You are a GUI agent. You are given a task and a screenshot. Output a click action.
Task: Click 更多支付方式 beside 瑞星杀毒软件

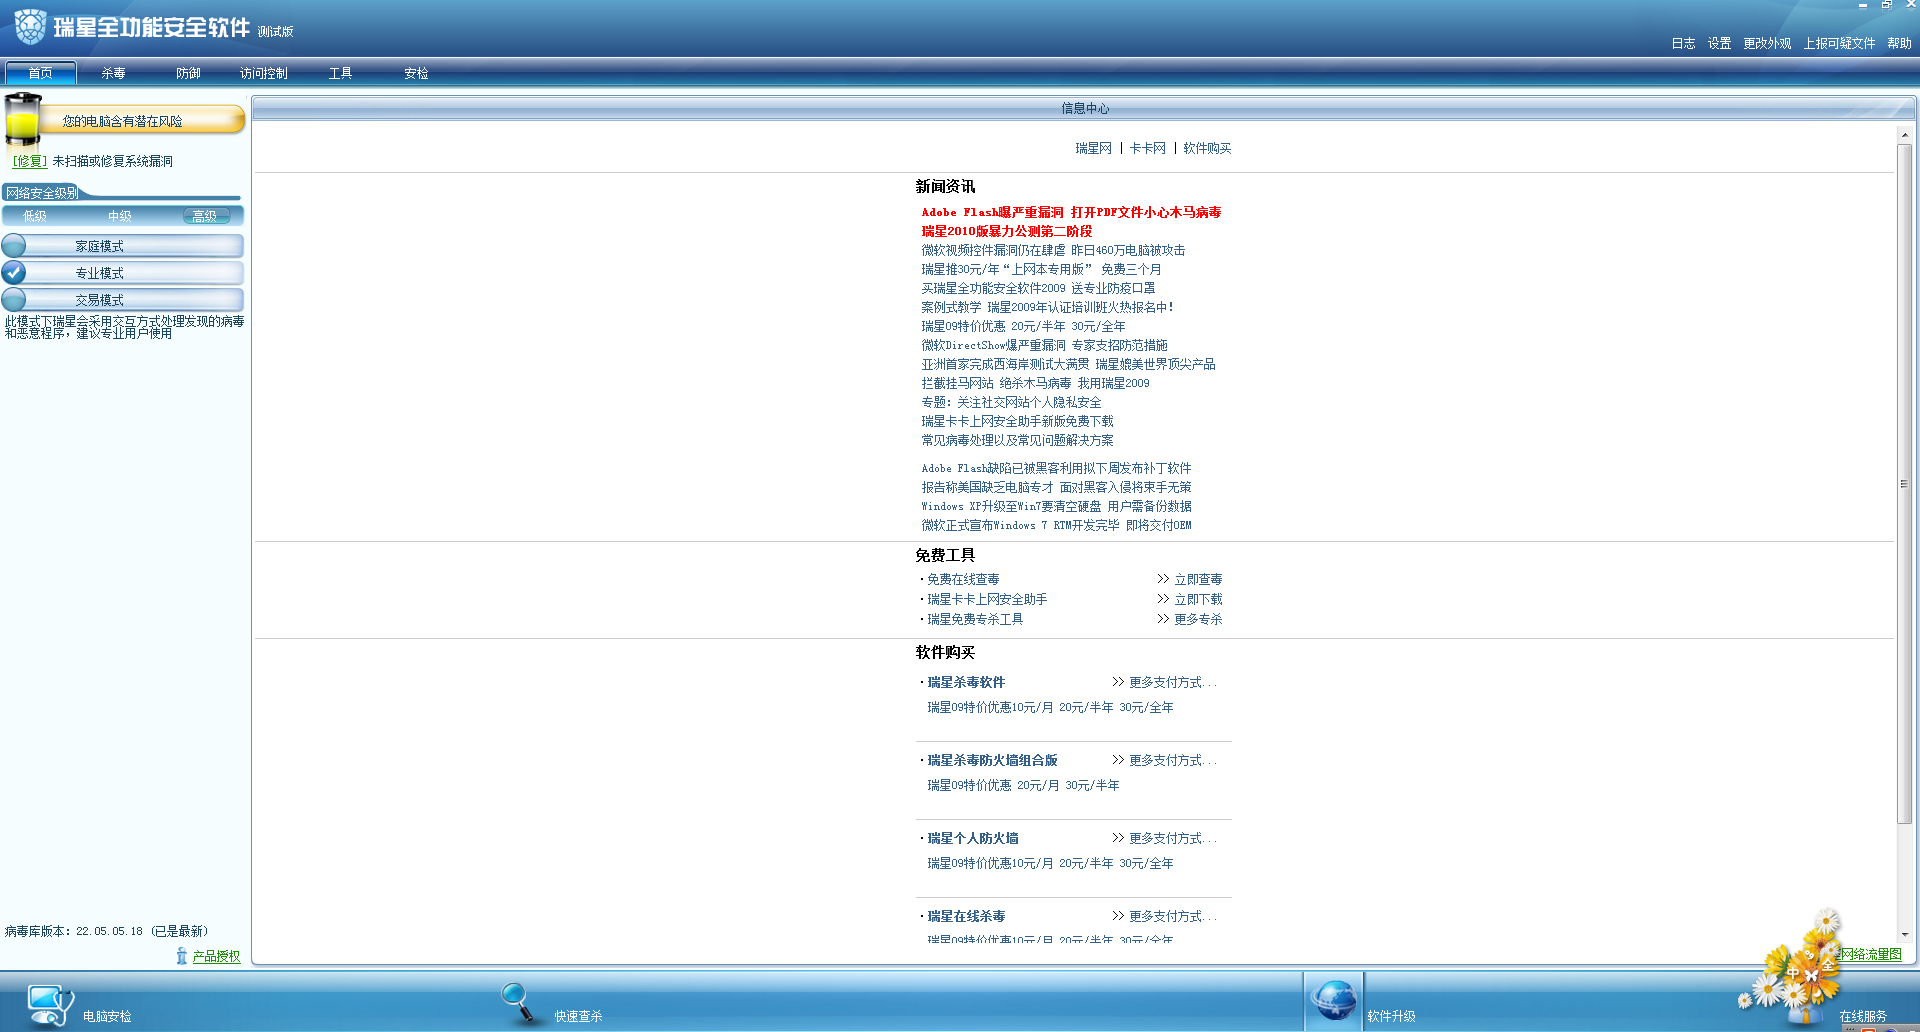click(x=1172, y=682)
